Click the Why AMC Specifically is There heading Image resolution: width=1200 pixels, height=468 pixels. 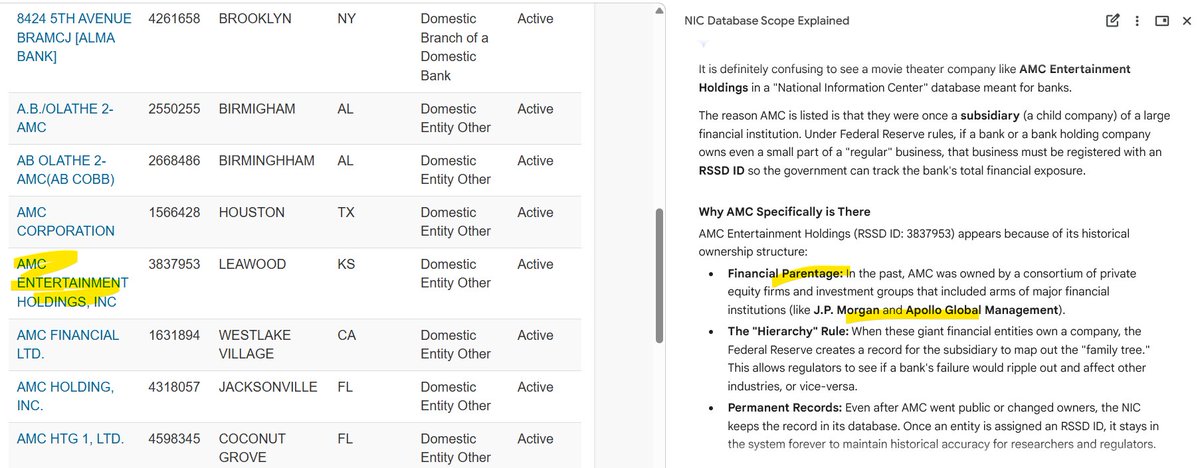point(784,212)
